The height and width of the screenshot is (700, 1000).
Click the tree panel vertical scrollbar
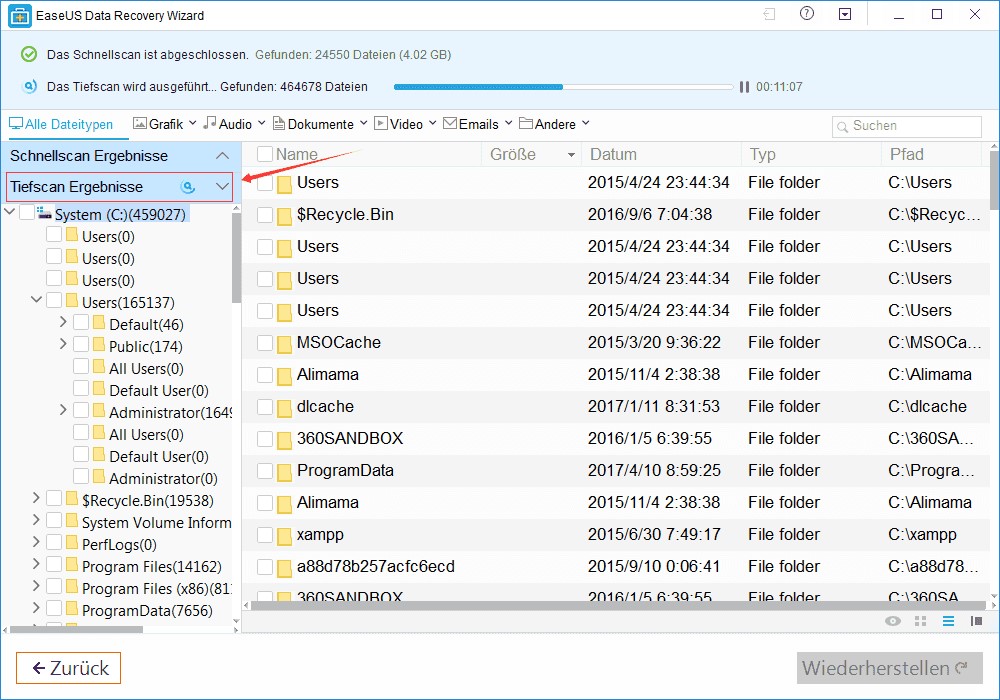[x=236, y=258]
